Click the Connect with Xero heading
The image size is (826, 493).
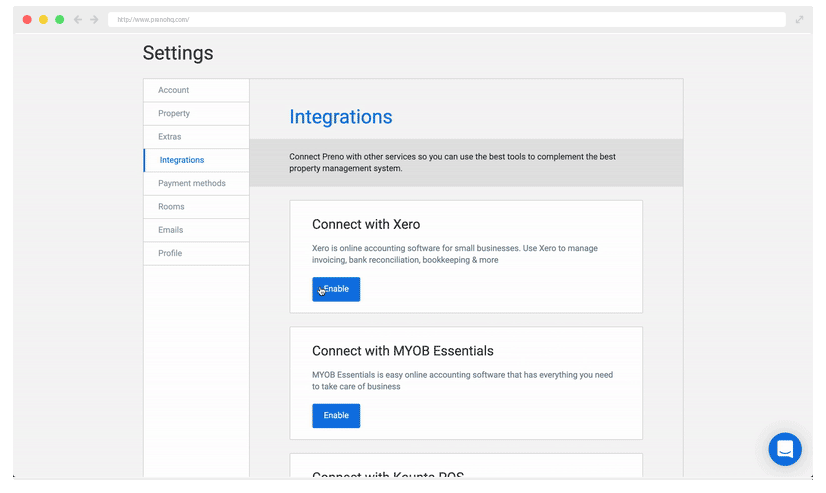(366, 224)
